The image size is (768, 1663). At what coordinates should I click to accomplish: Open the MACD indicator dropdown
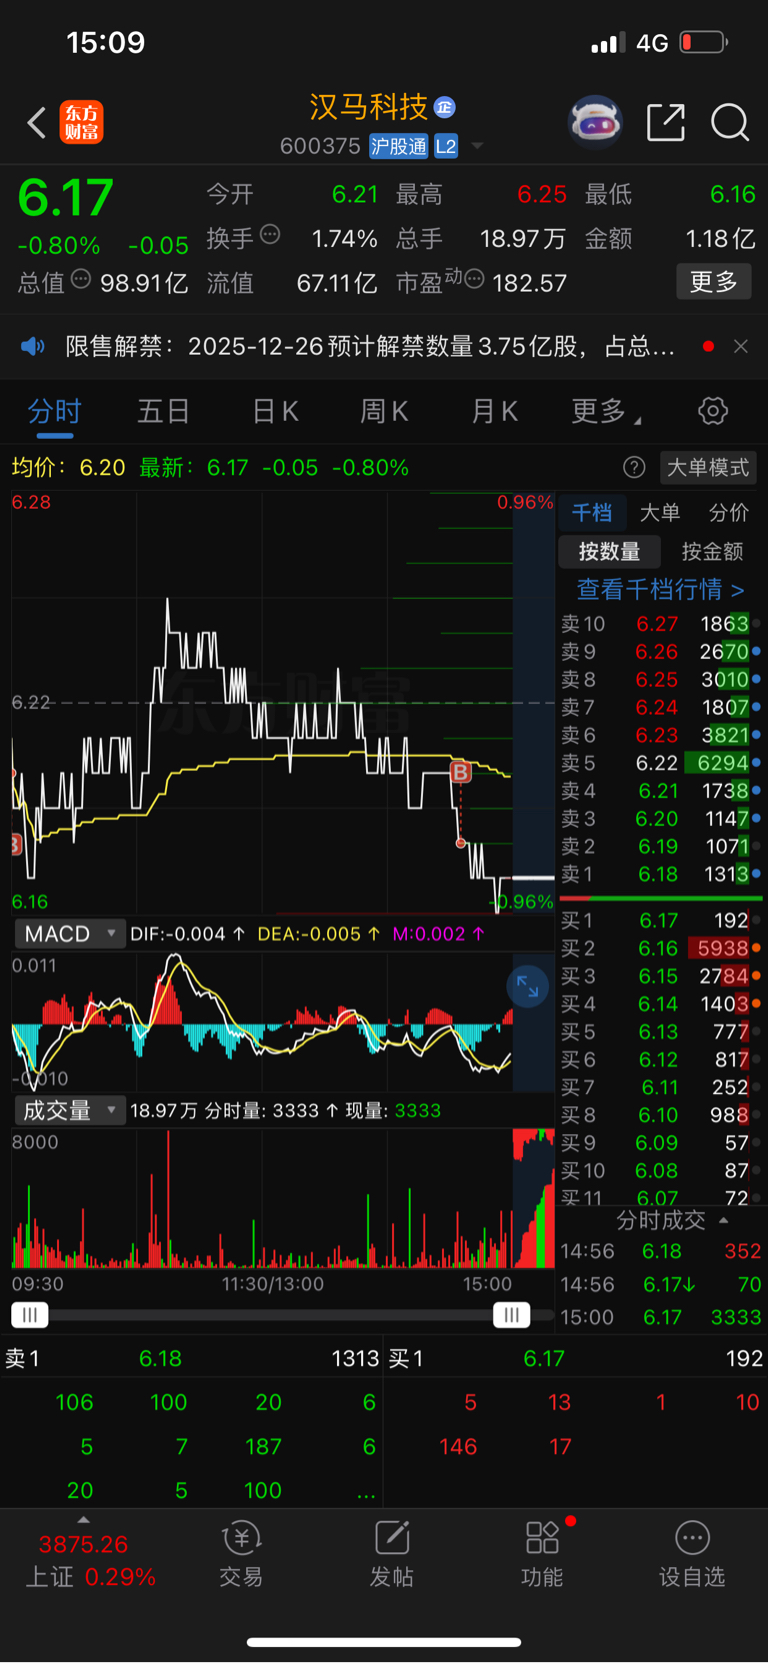tap(70, 934)
